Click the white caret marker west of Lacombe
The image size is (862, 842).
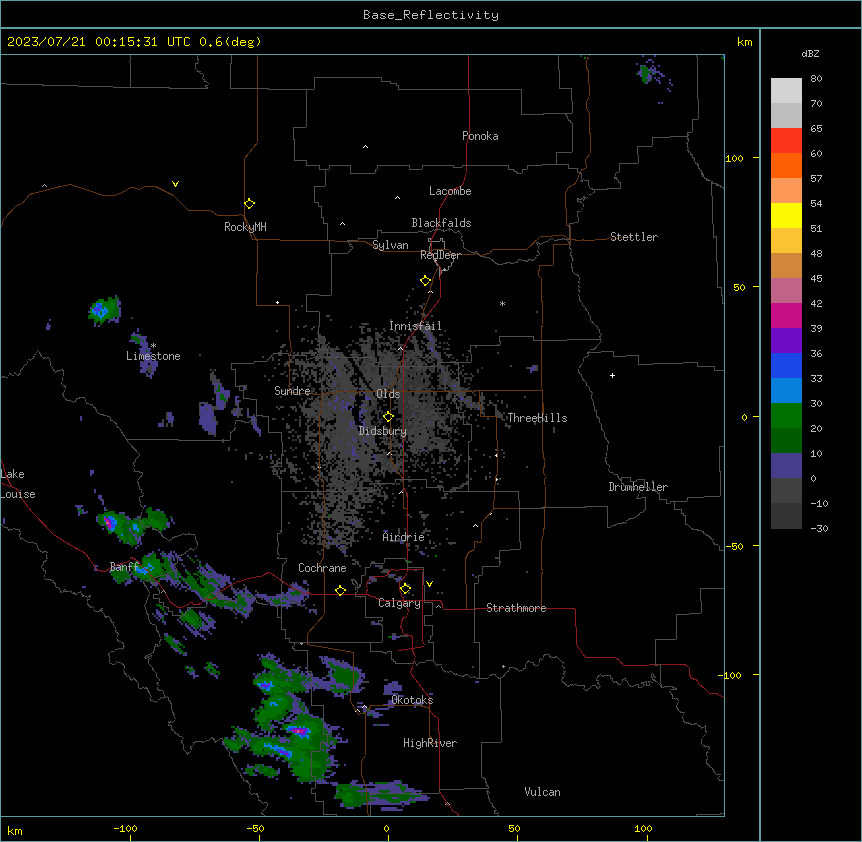397,197
